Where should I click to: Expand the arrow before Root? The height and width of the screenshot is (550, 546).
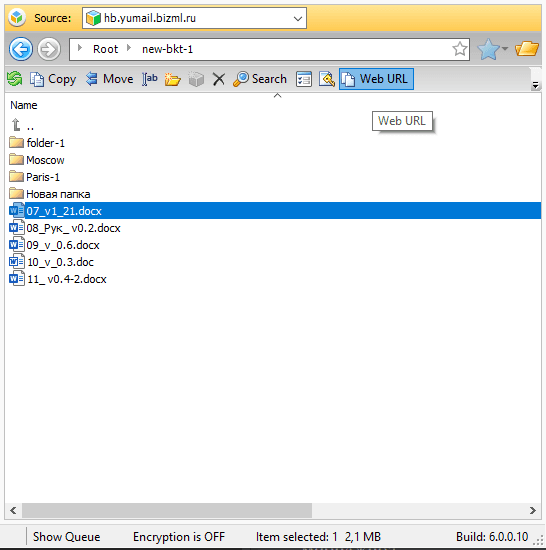[x=80, y=48]
